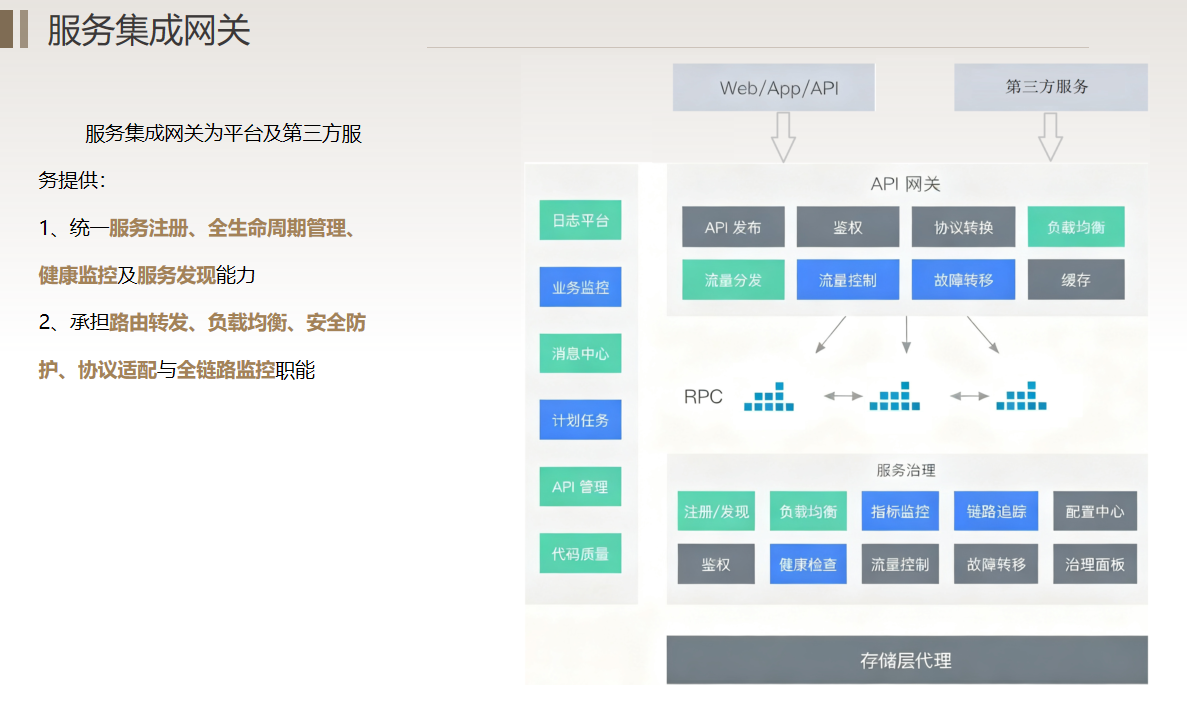Select the middle RPC service cluster icon
The height and width of the screenshot is (707, 1187).
coord(895,397)
